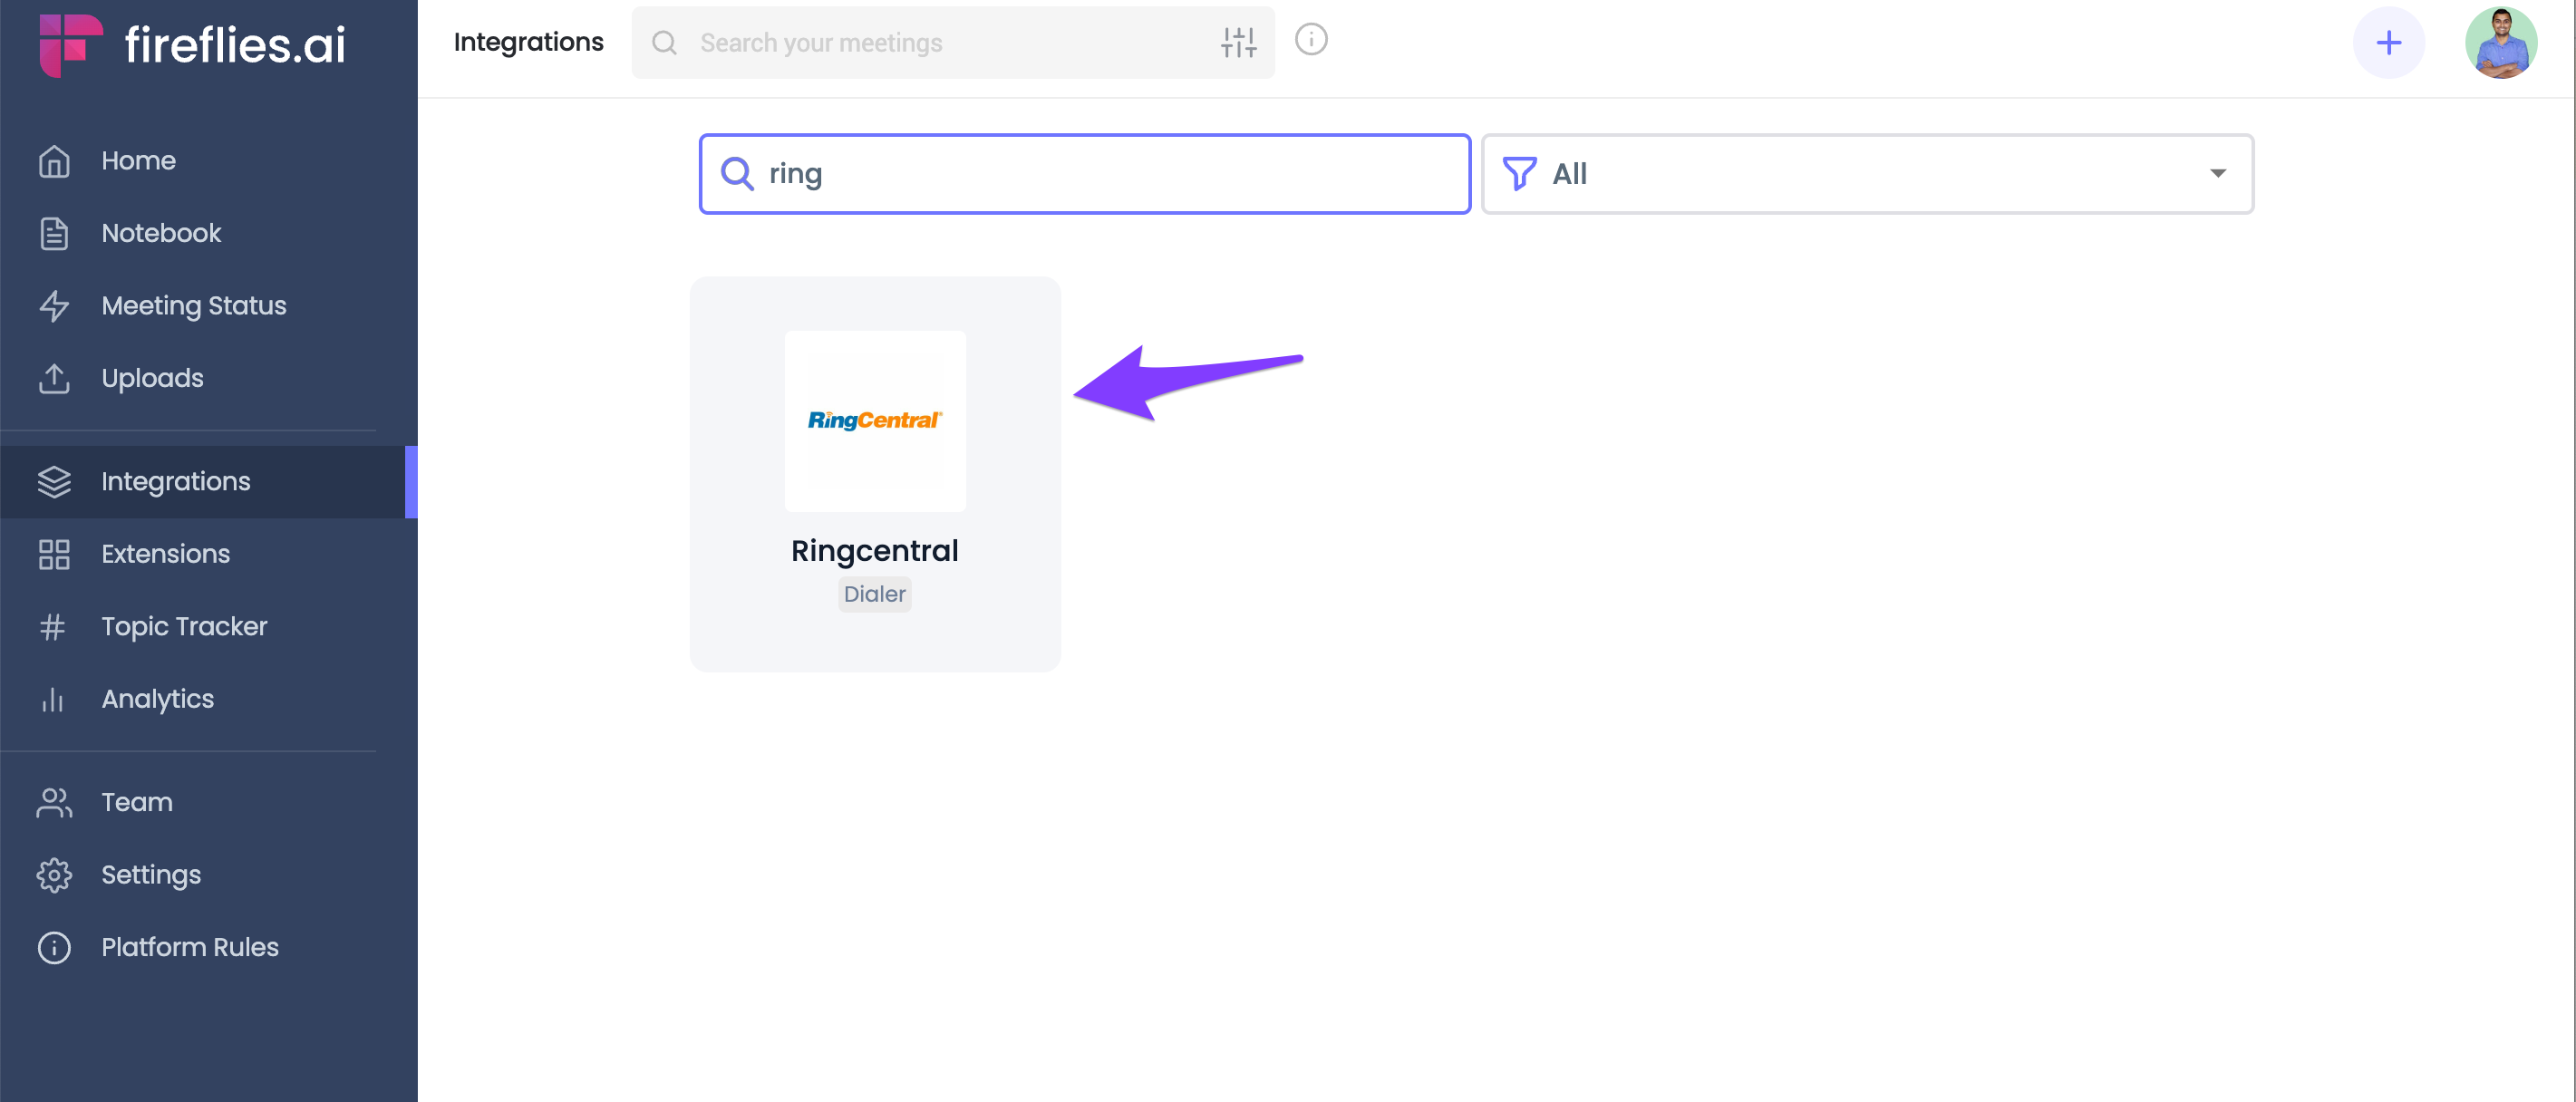The image size is (2576, 1102).
Task: Click the info icon beside search bar
Action: [1311, 40]
